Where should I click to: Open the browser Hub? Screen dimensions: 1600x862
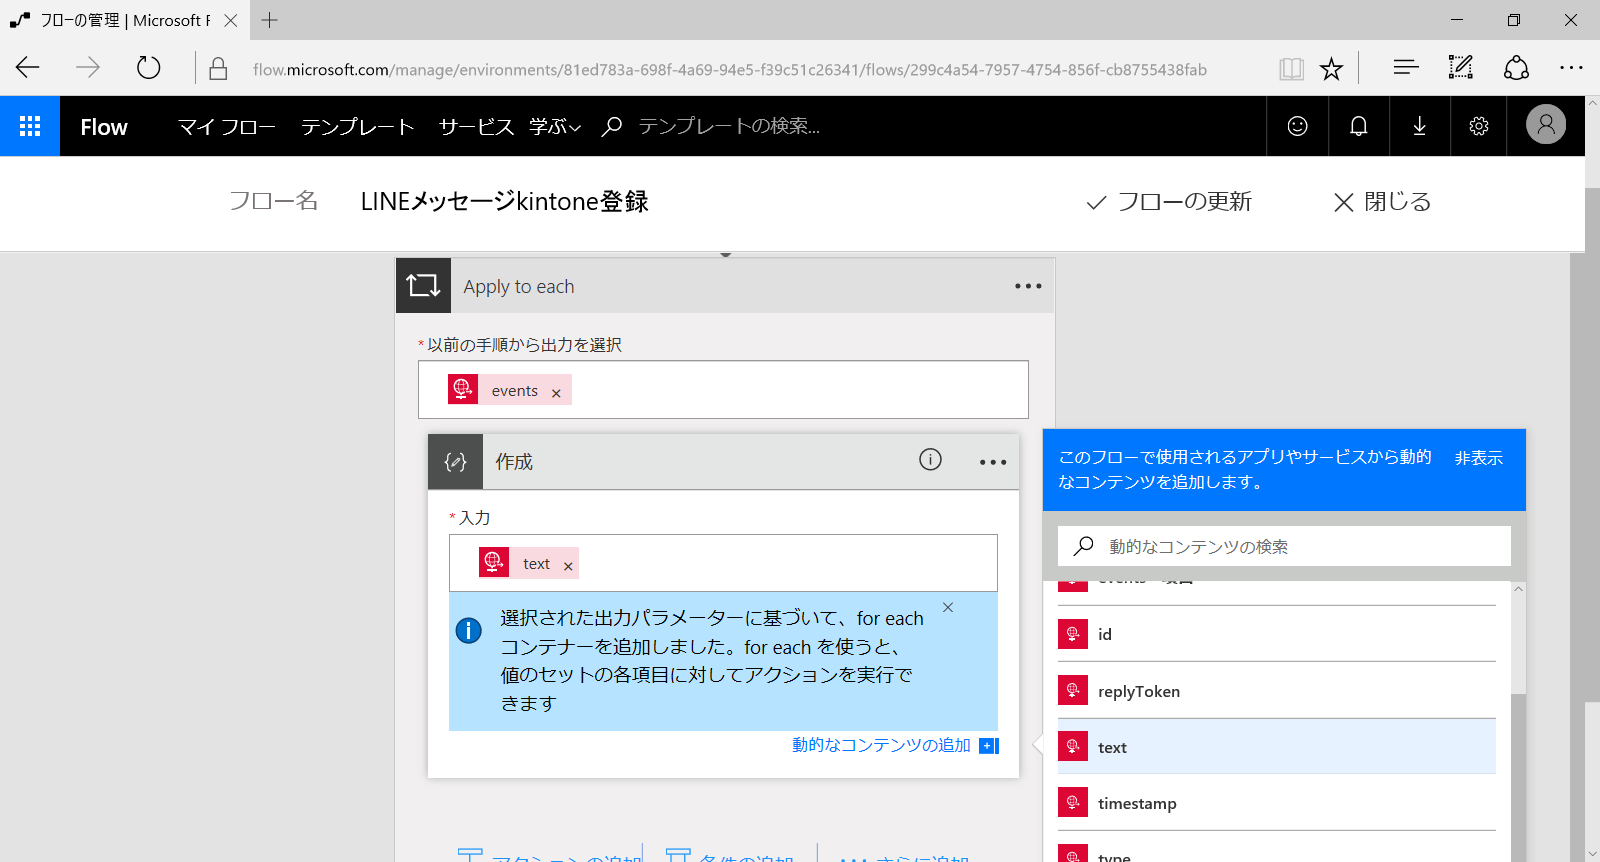click(x=1406, y=67)
